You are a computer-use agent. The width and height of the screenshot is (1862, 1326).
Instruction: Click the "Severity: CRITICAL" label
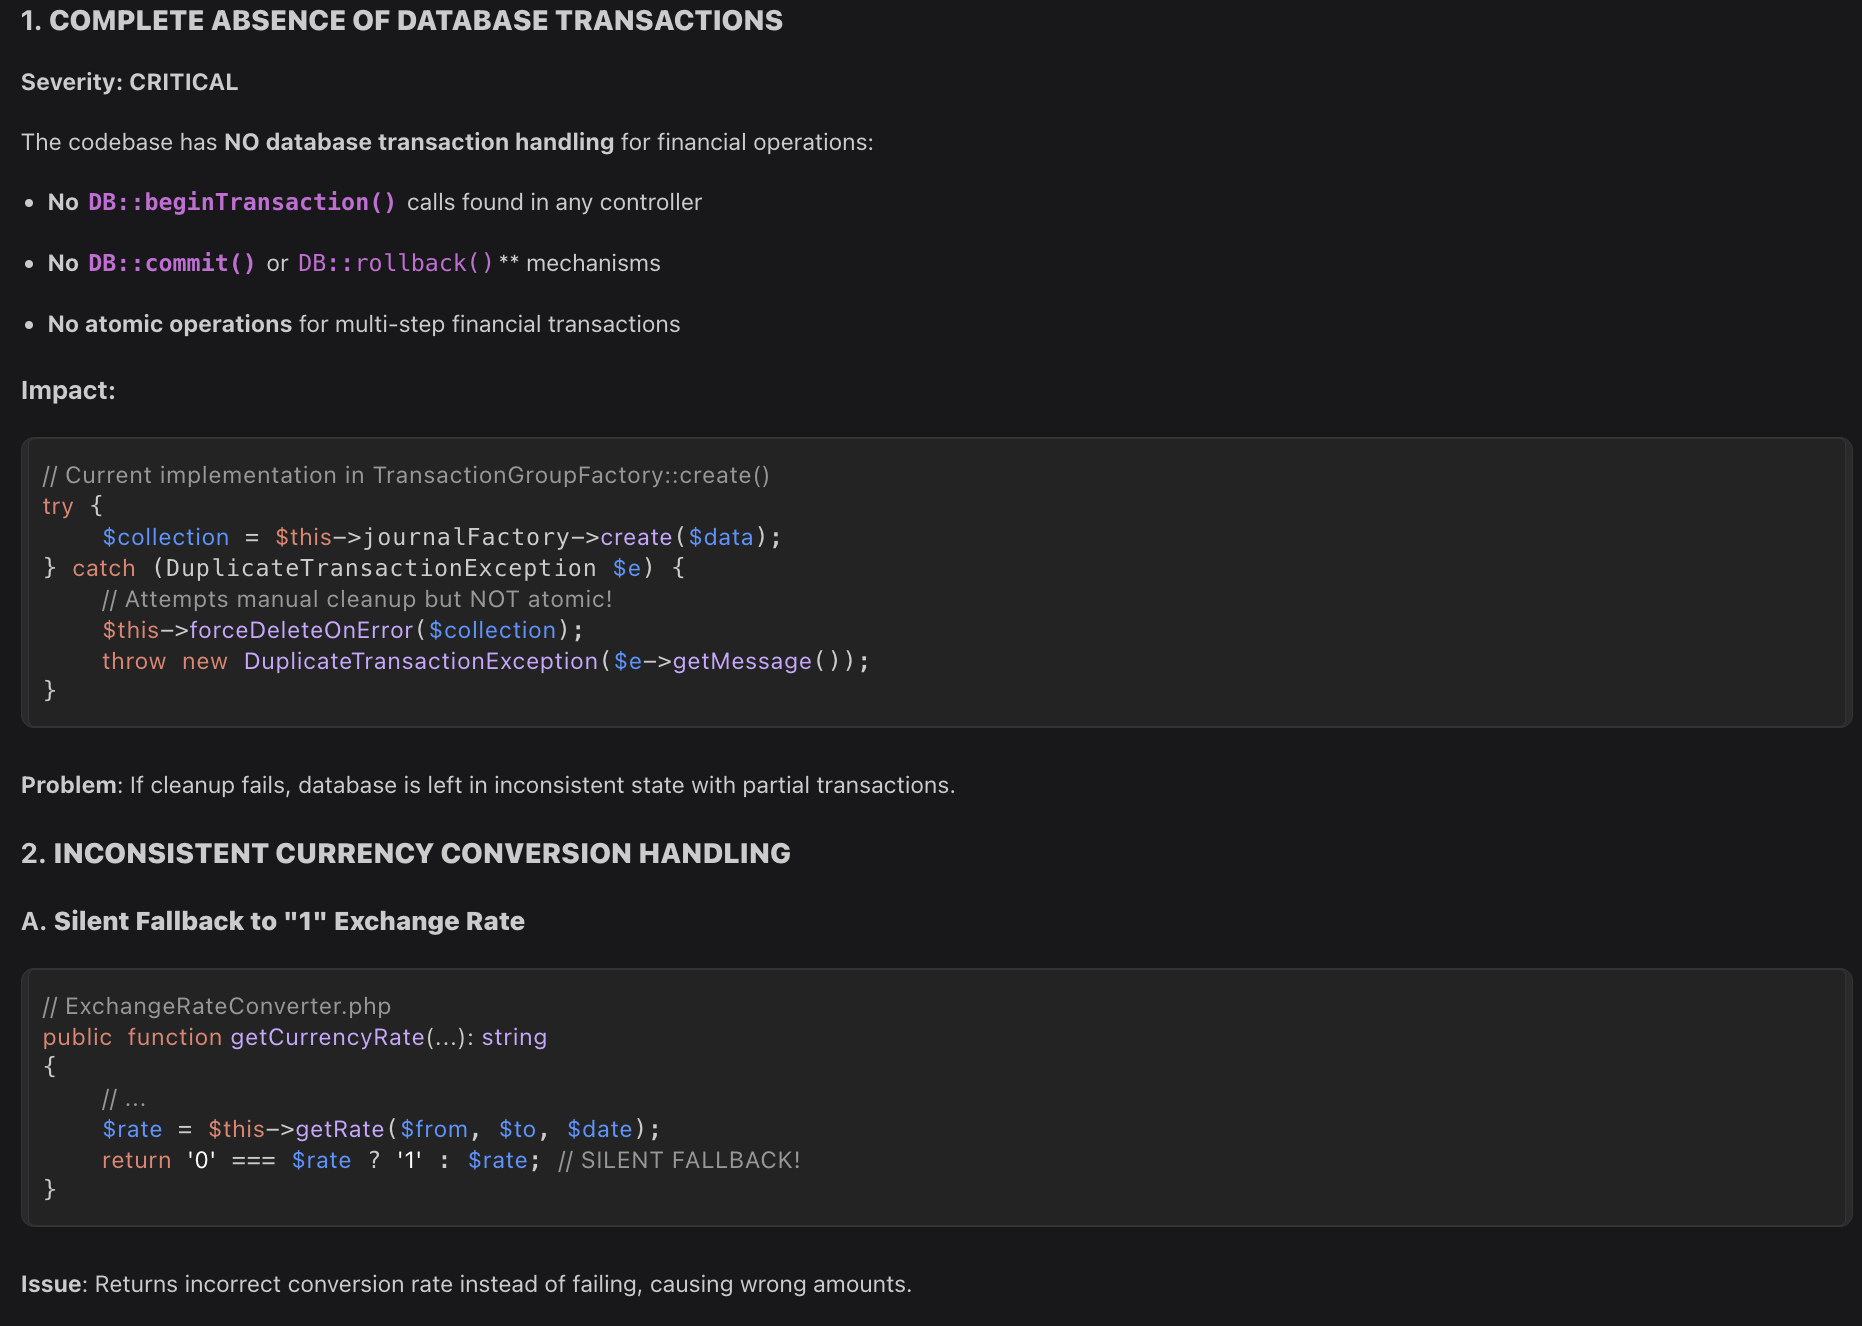129,82
